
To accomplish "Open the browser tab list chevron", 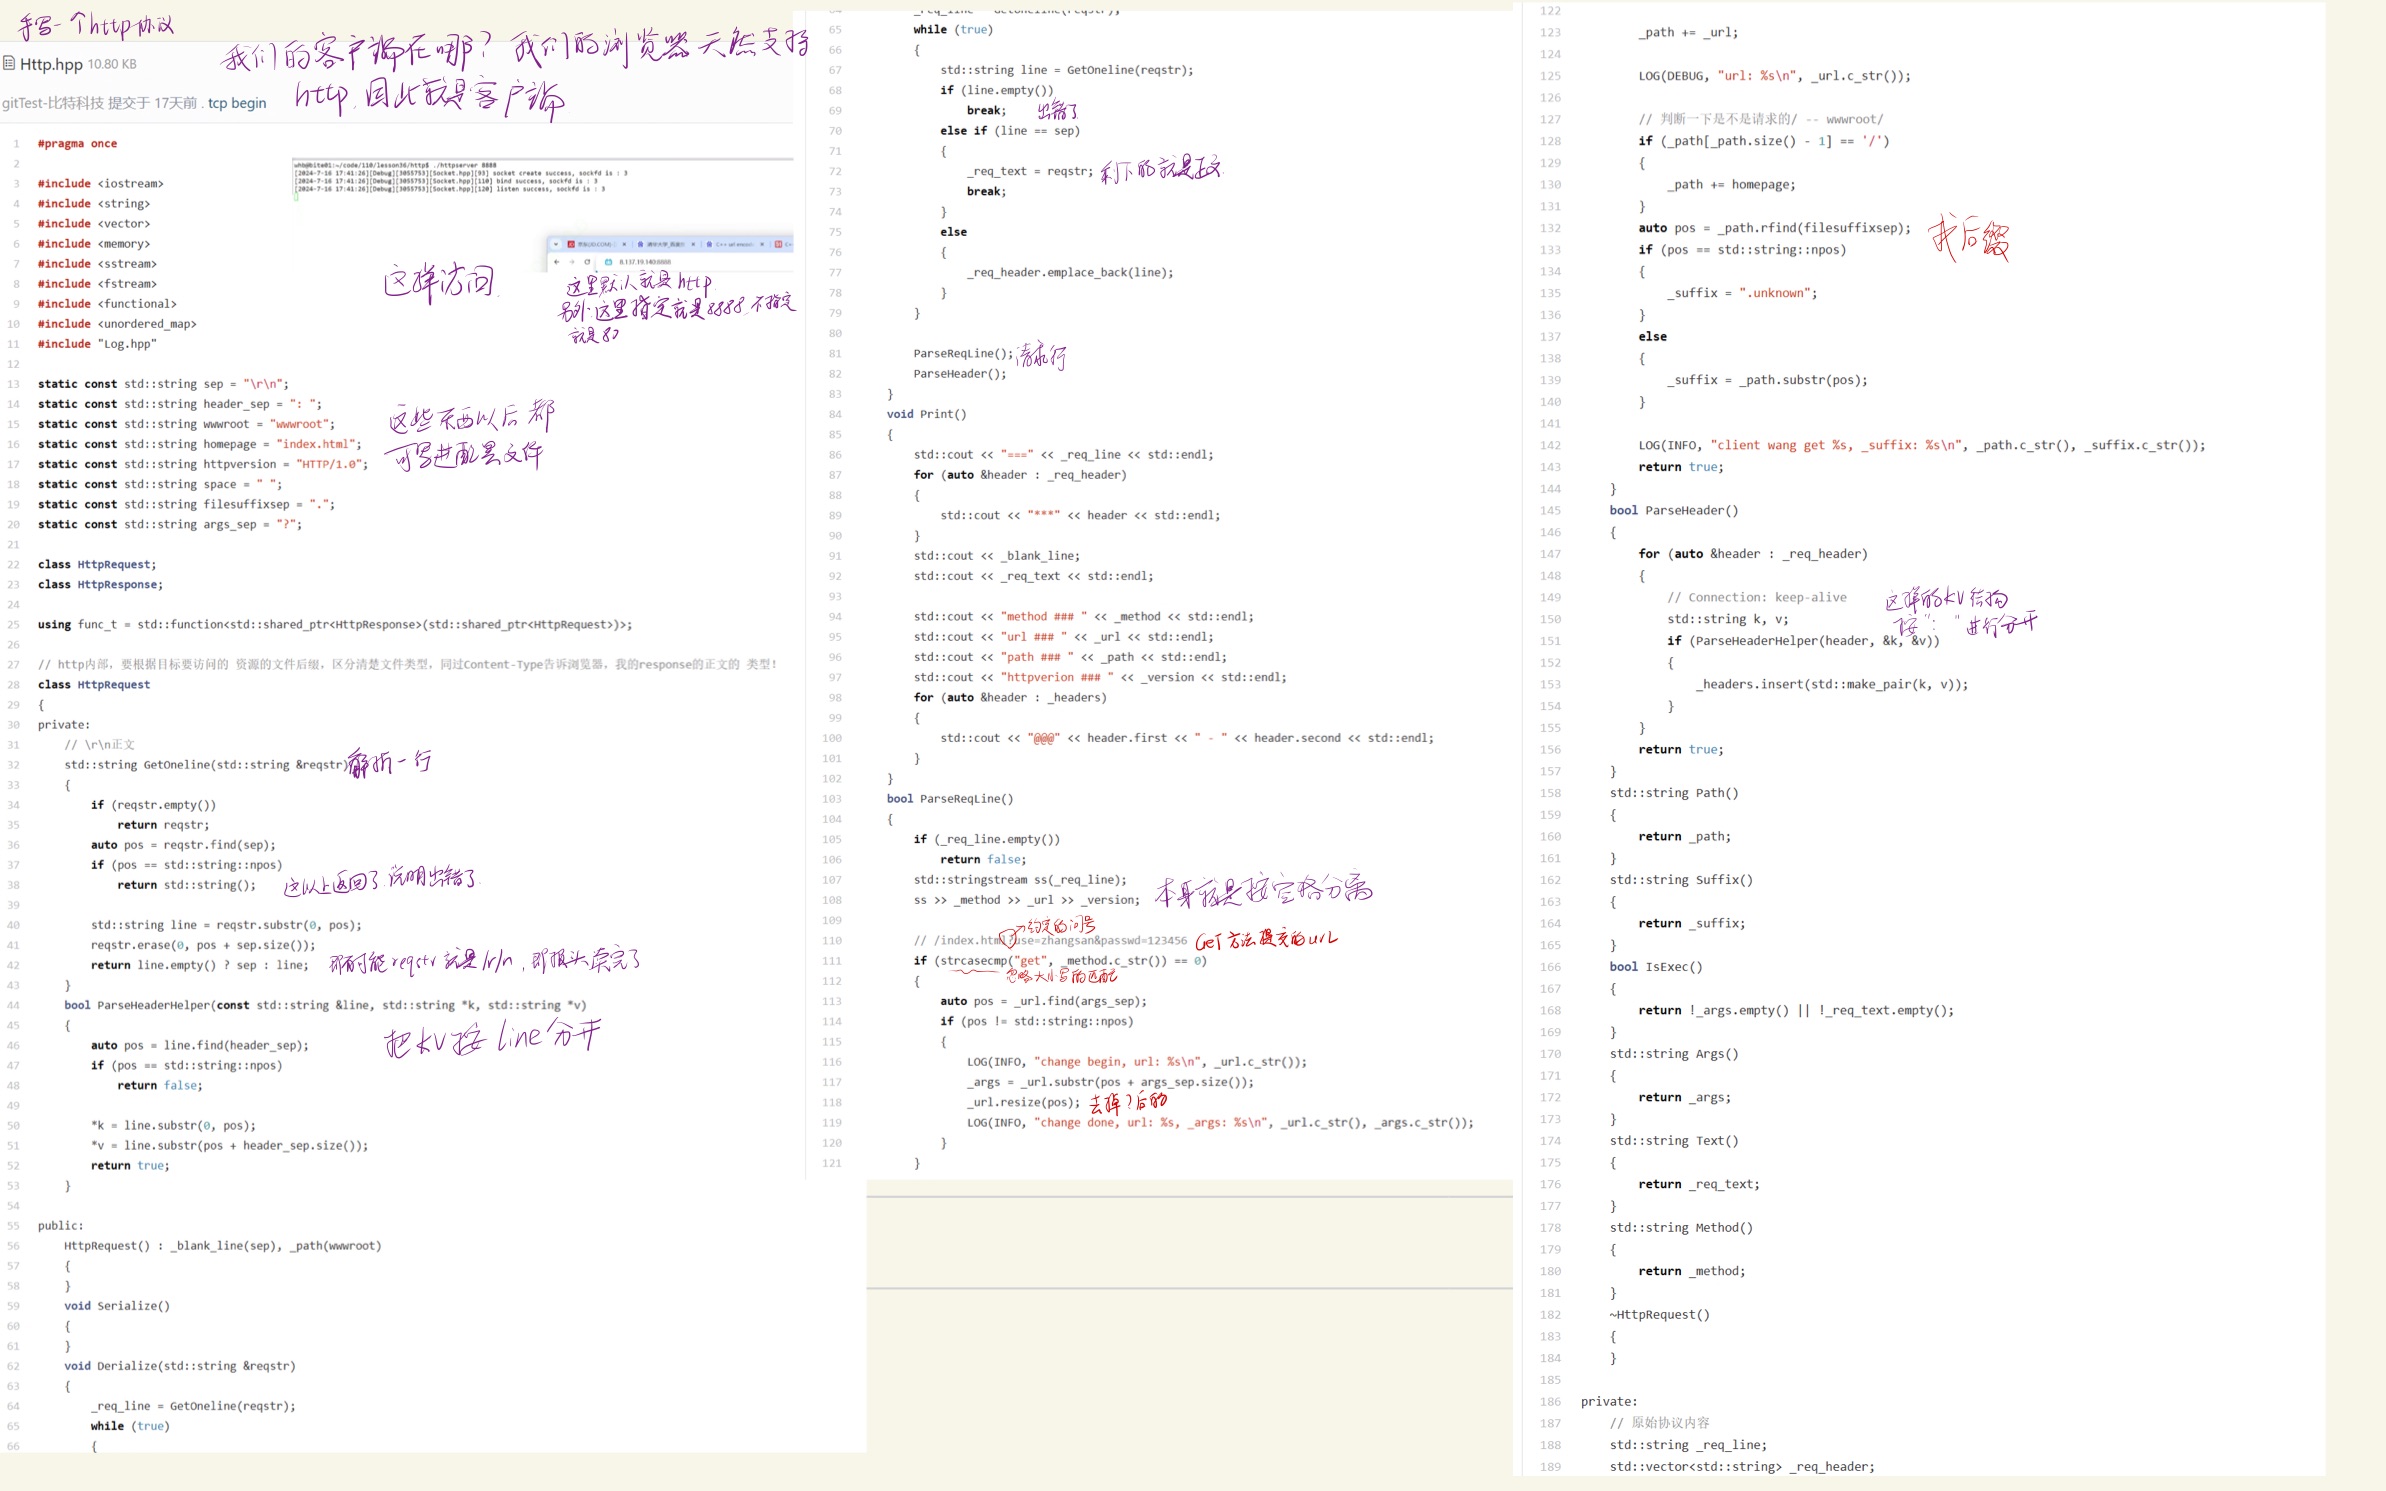I will coord(556,244).
